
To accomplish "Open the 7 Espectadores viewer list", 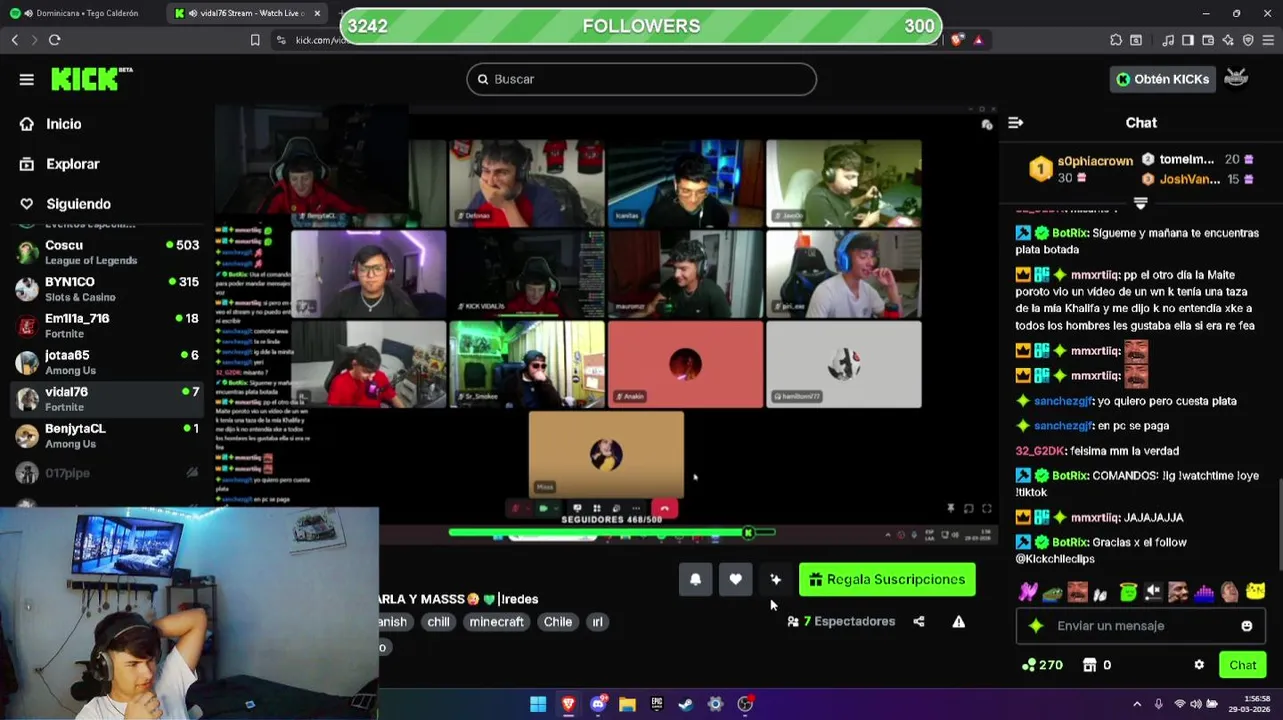I will coord(841,621).
